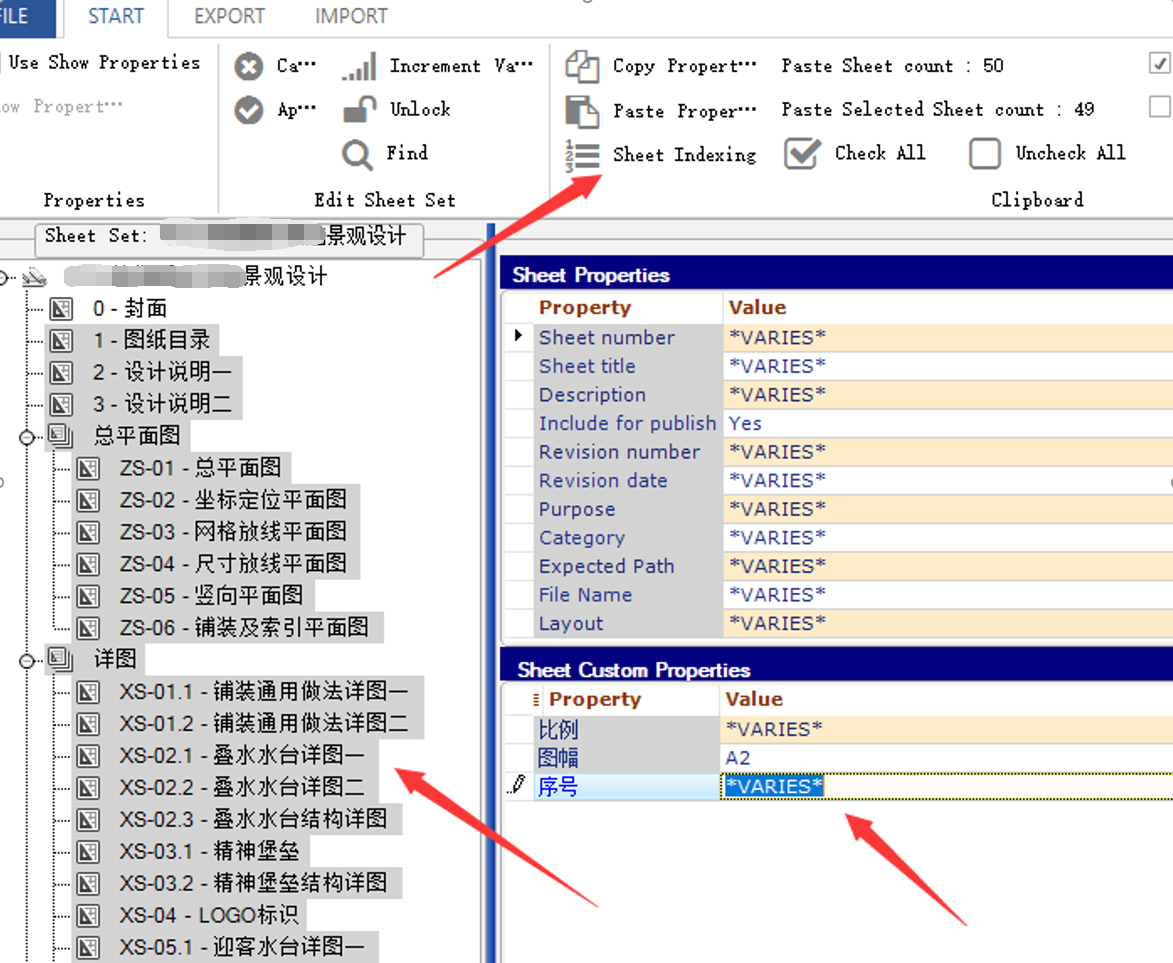Click the Apply checkmark icon
This screenshot has width=1173, height=963.
(249, 110)
